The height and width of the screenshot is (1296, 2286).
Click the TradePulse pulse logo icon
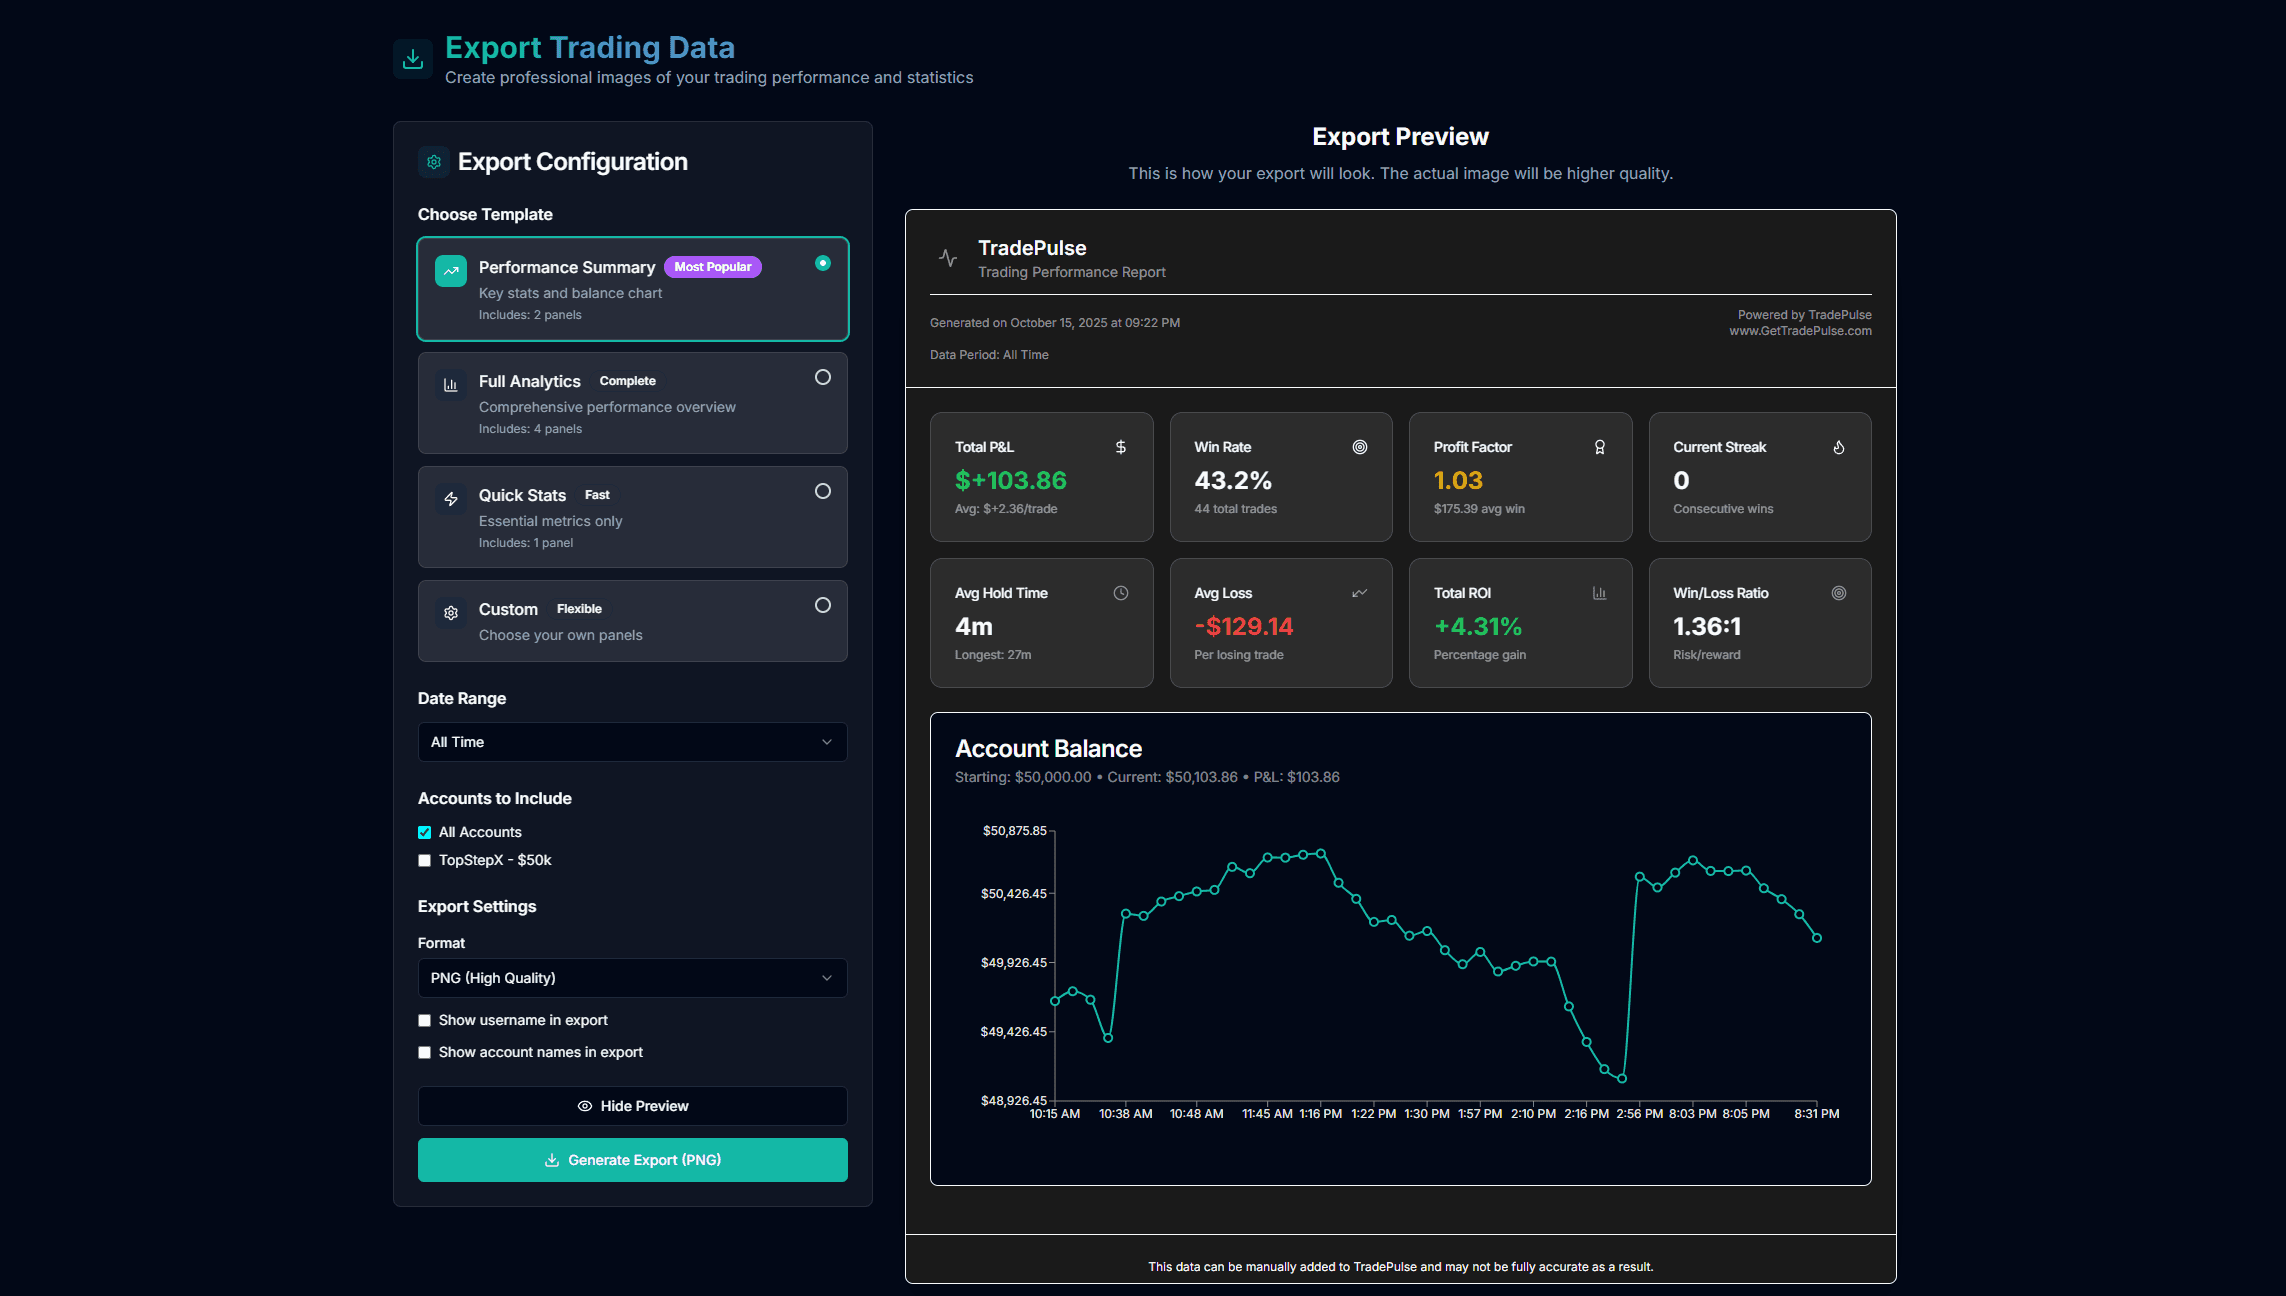[948, 258]
